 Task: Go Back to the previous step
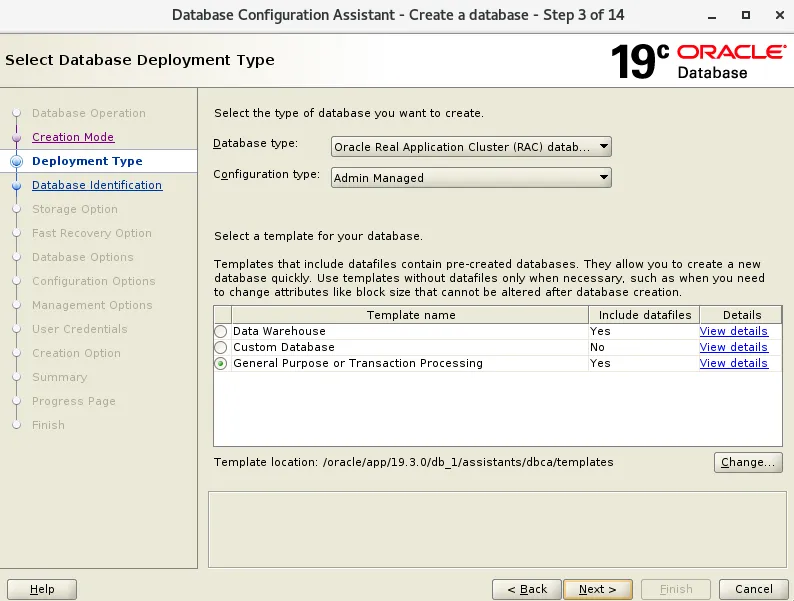click(x=527, y=589)
